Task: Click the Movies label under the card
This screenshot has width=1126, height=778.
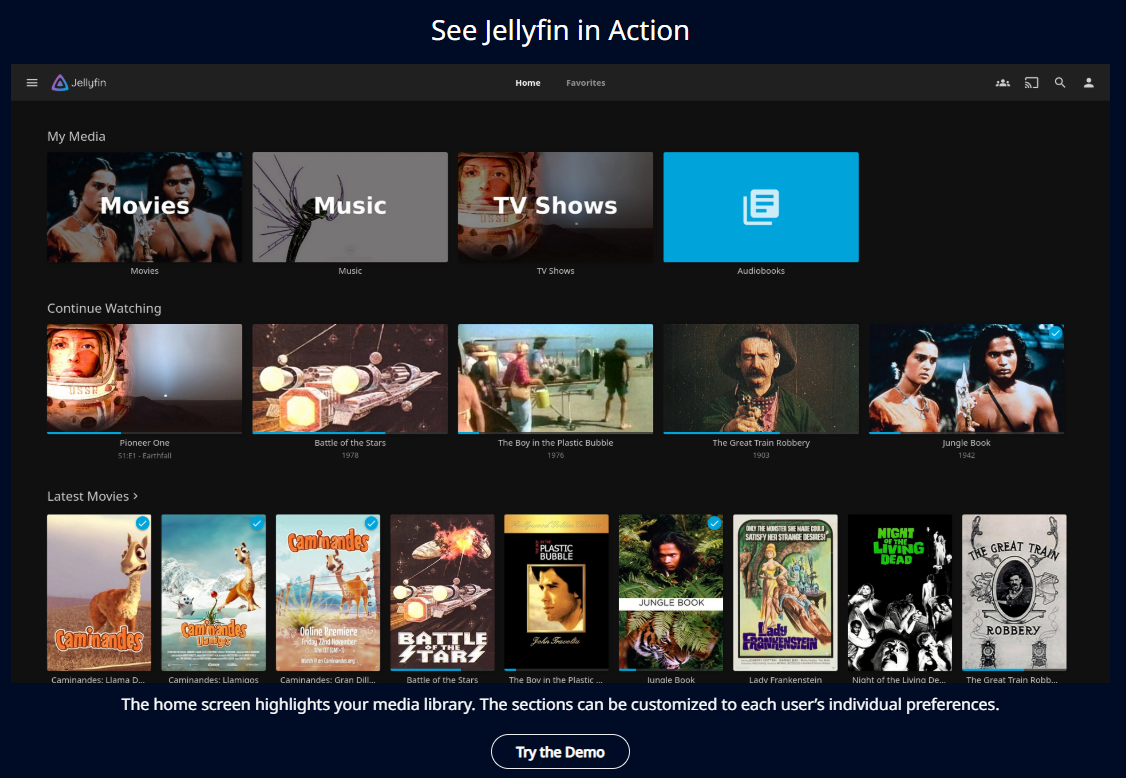Action: tap(144, 271)
